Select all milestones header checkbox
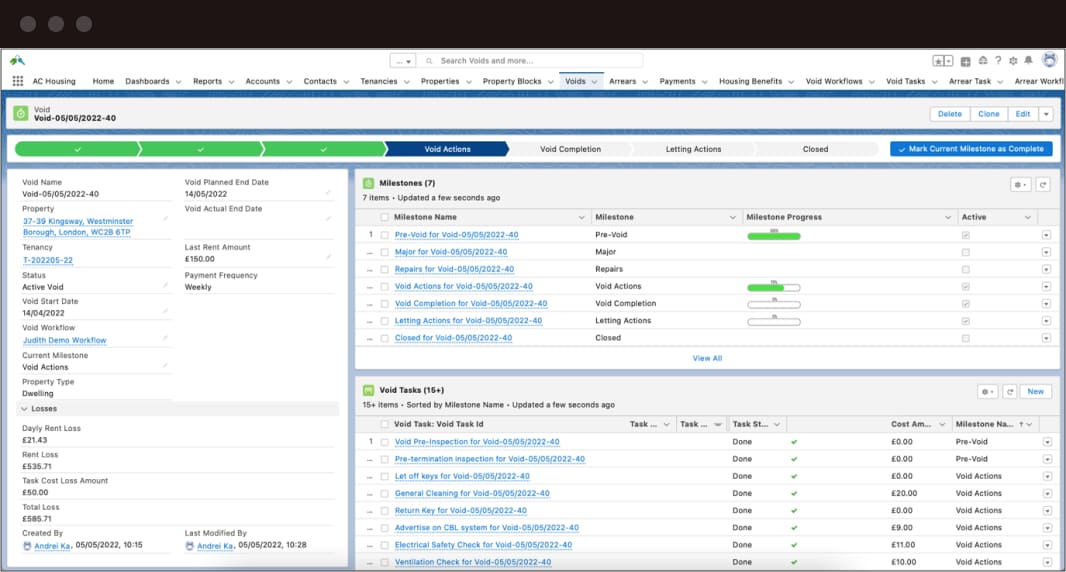The height and width of the screenshot is (572, 1066). [x=385, y=217]
